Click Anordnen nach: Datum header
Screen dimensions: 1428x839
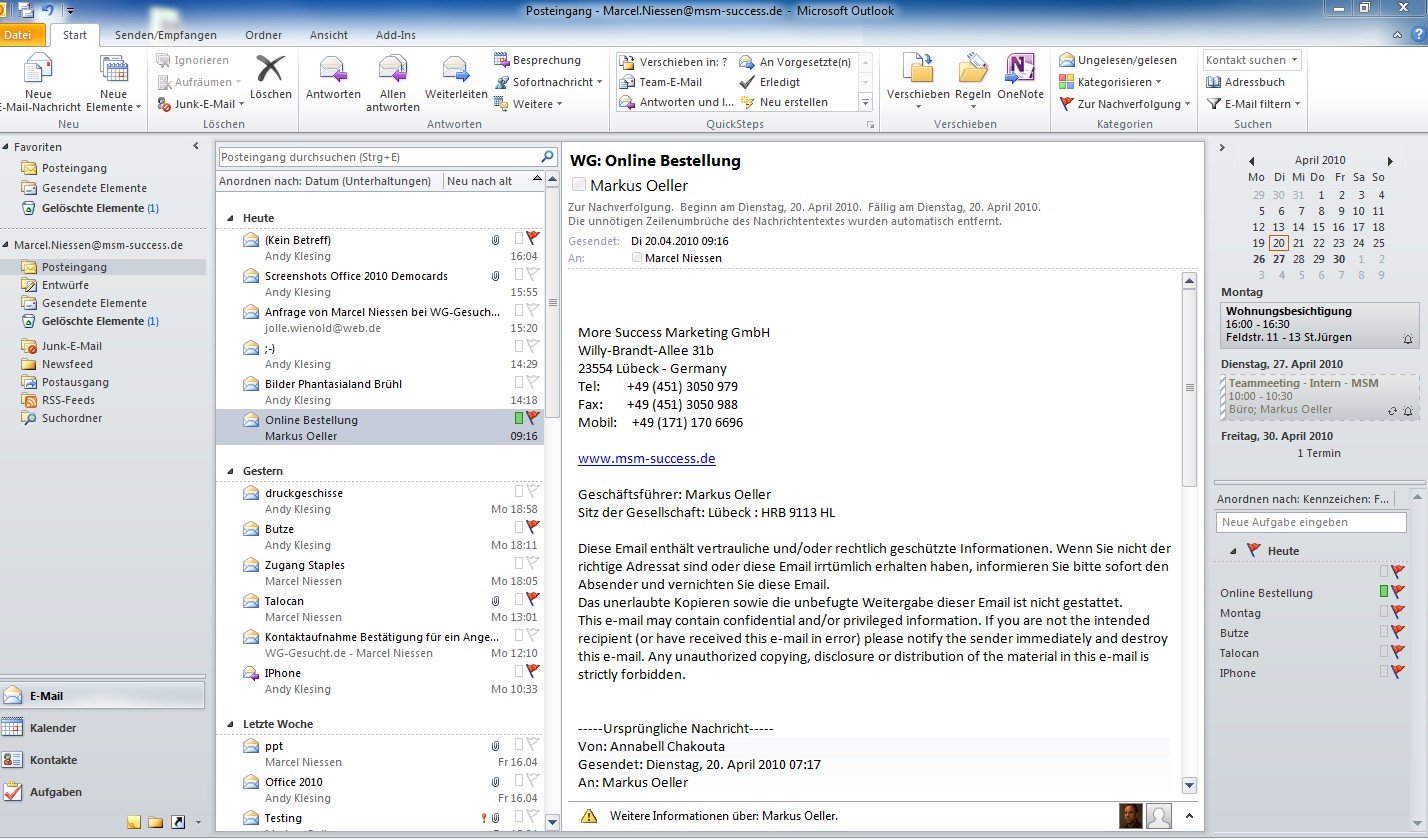(328, 181)
